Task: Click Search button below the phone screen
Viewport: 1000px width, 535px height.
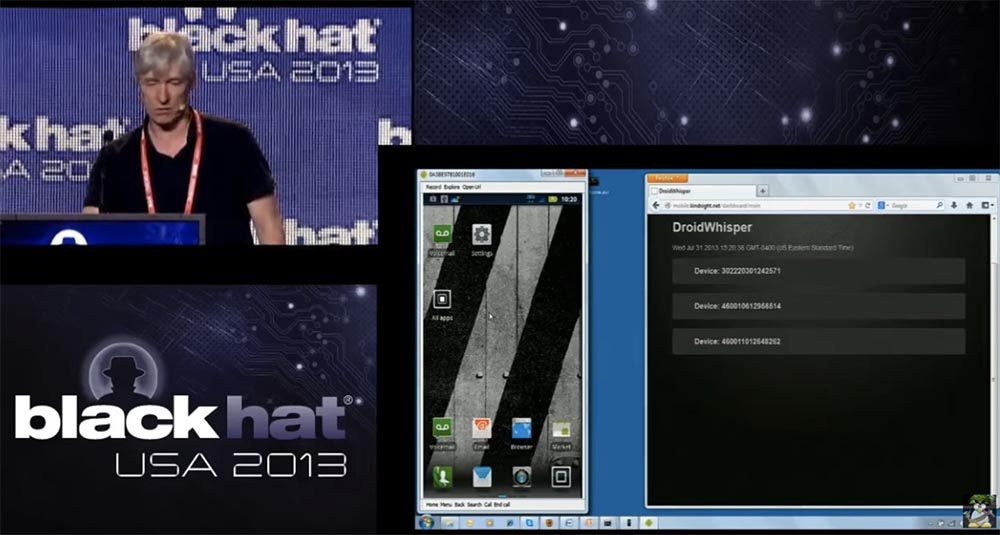Action: tap(474, 504)
